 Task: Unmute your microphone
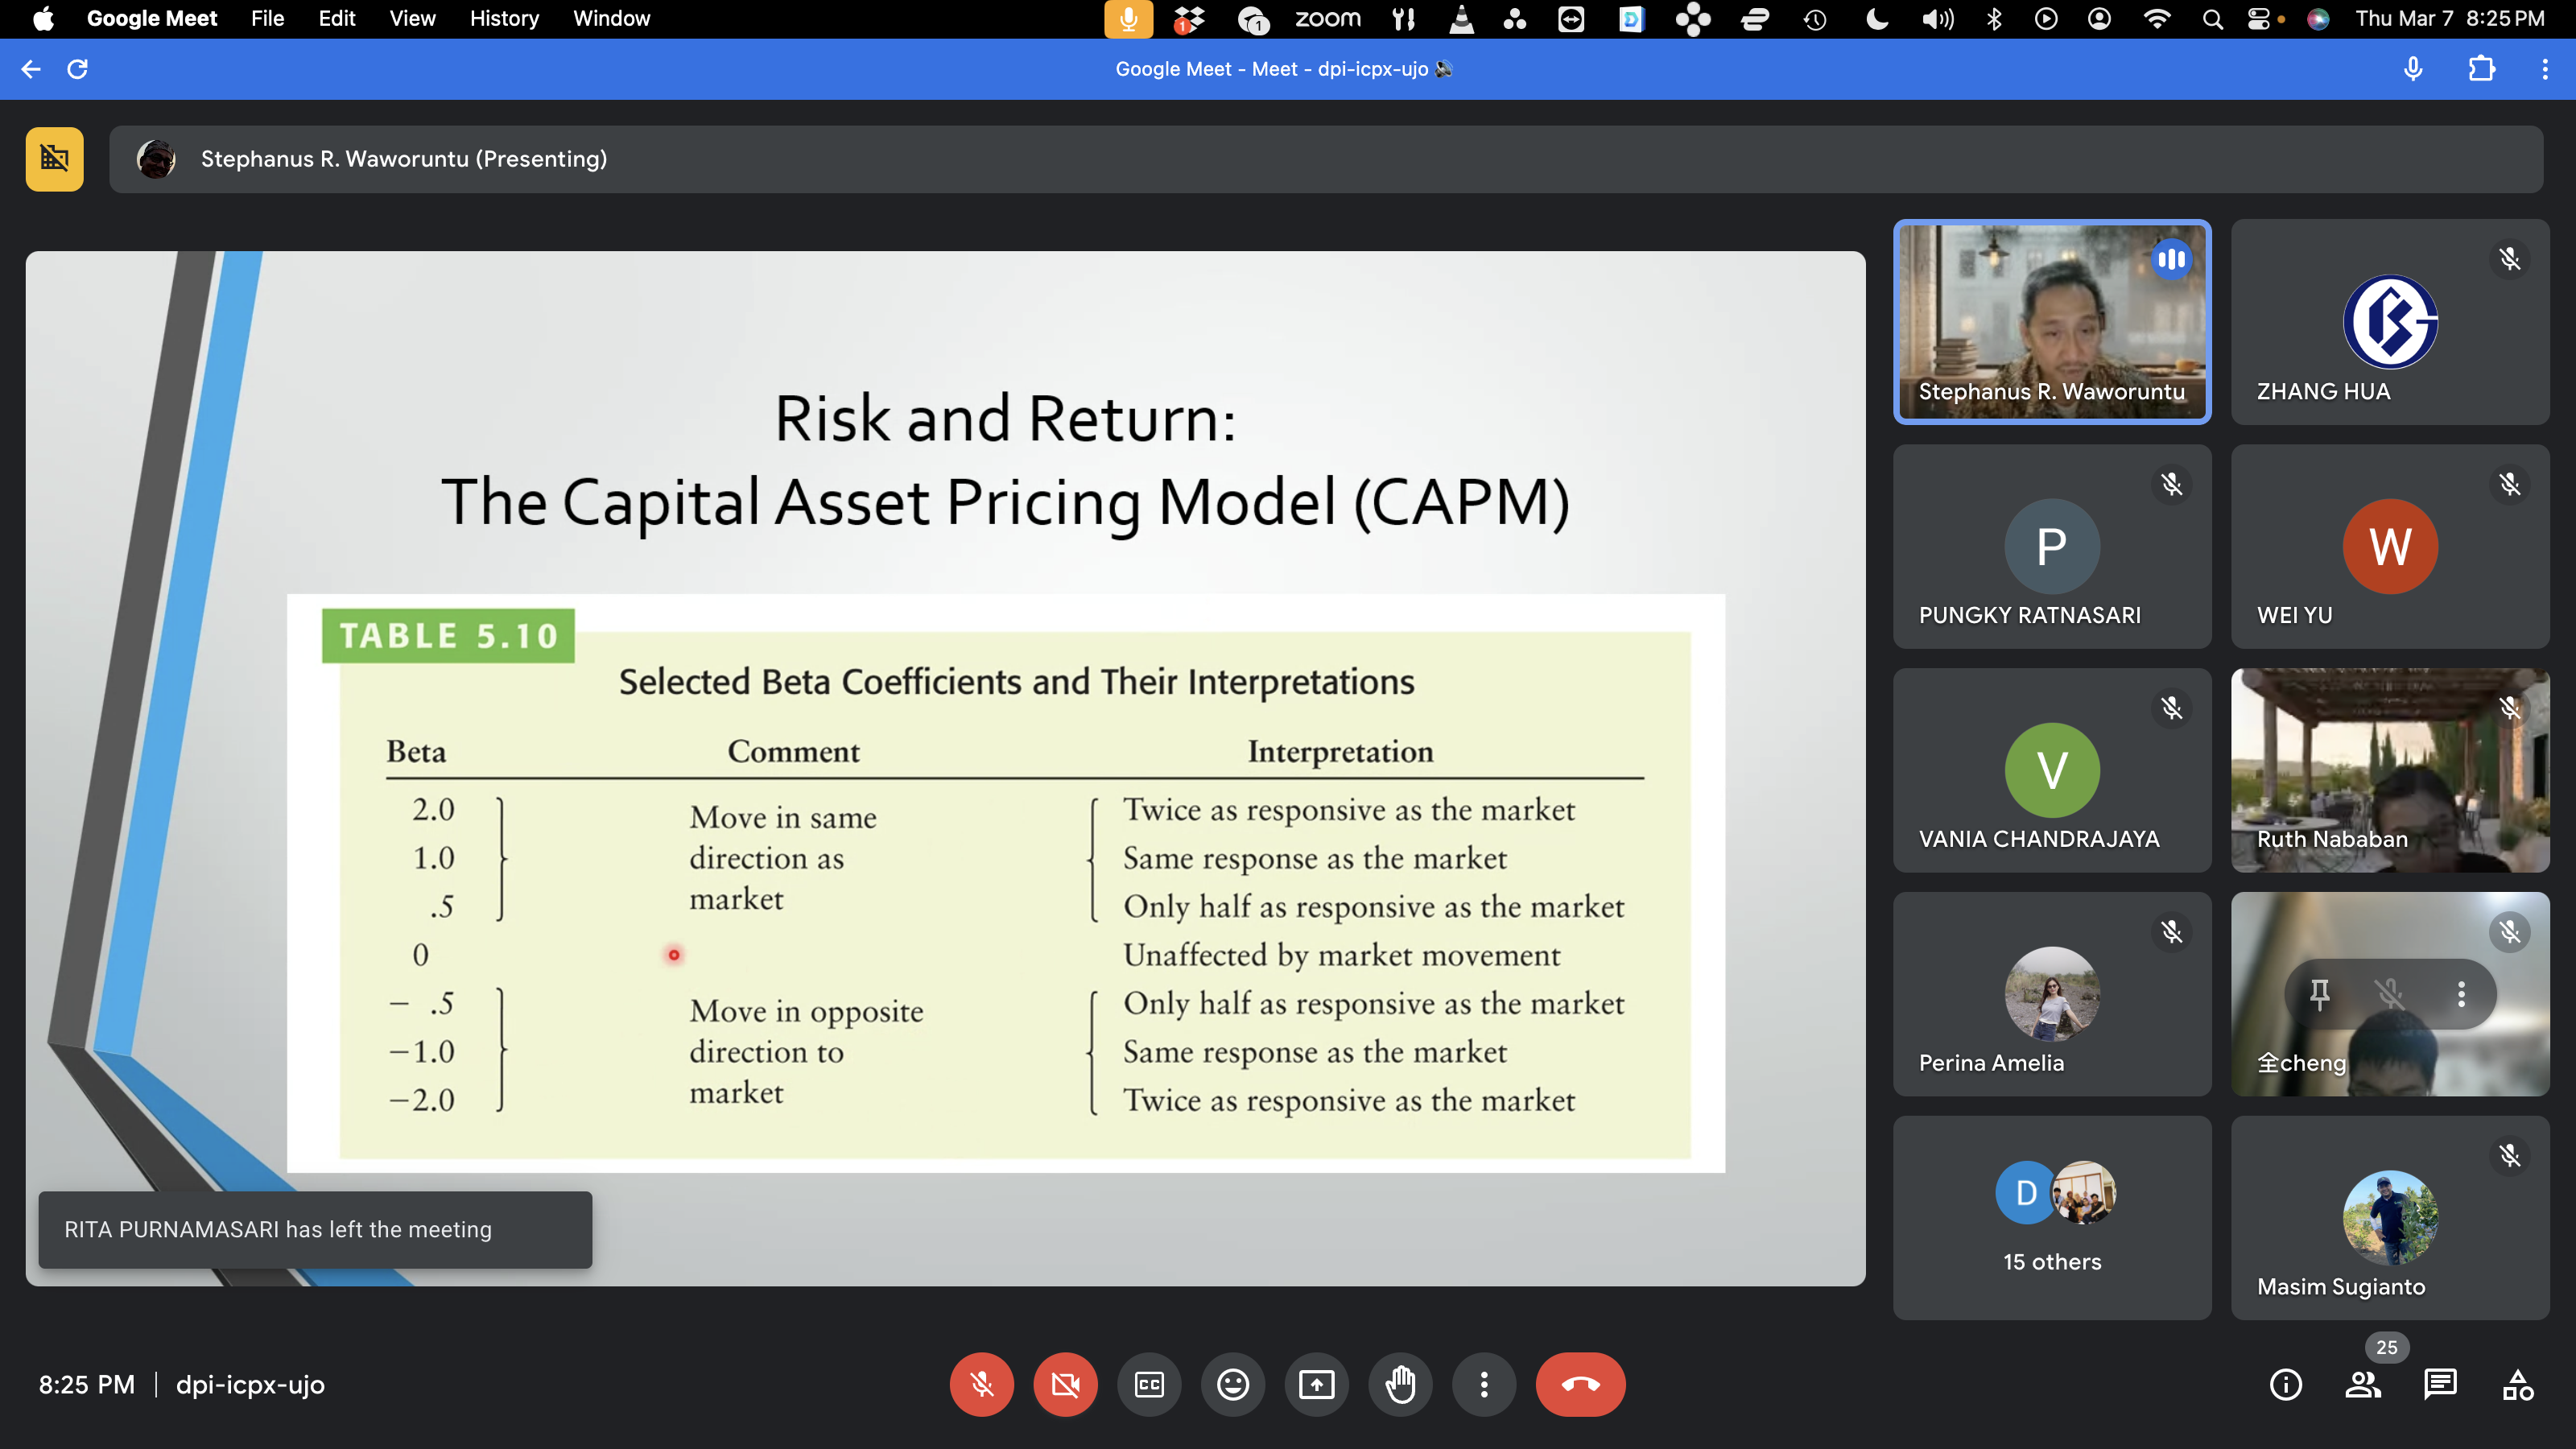[981, 1385]
